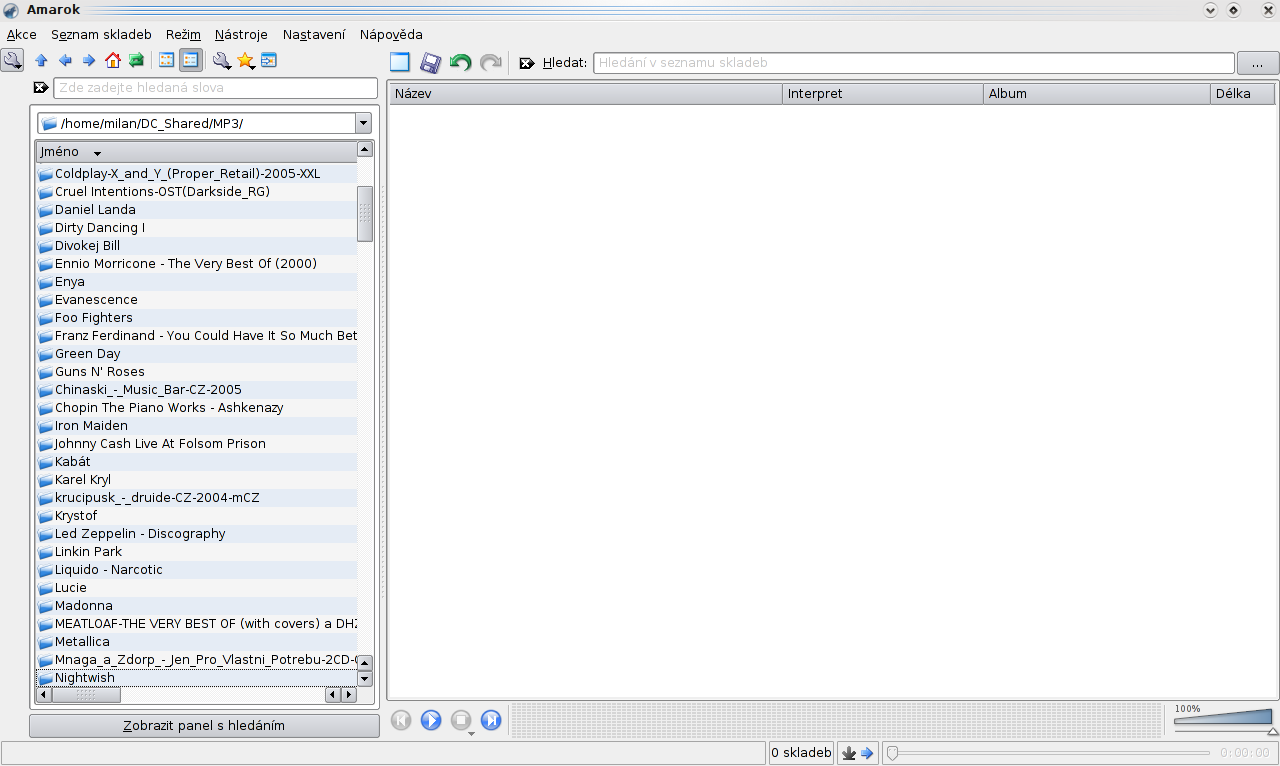
Task: Open the file browser wrench settings menu
Action: pos(222,61)
